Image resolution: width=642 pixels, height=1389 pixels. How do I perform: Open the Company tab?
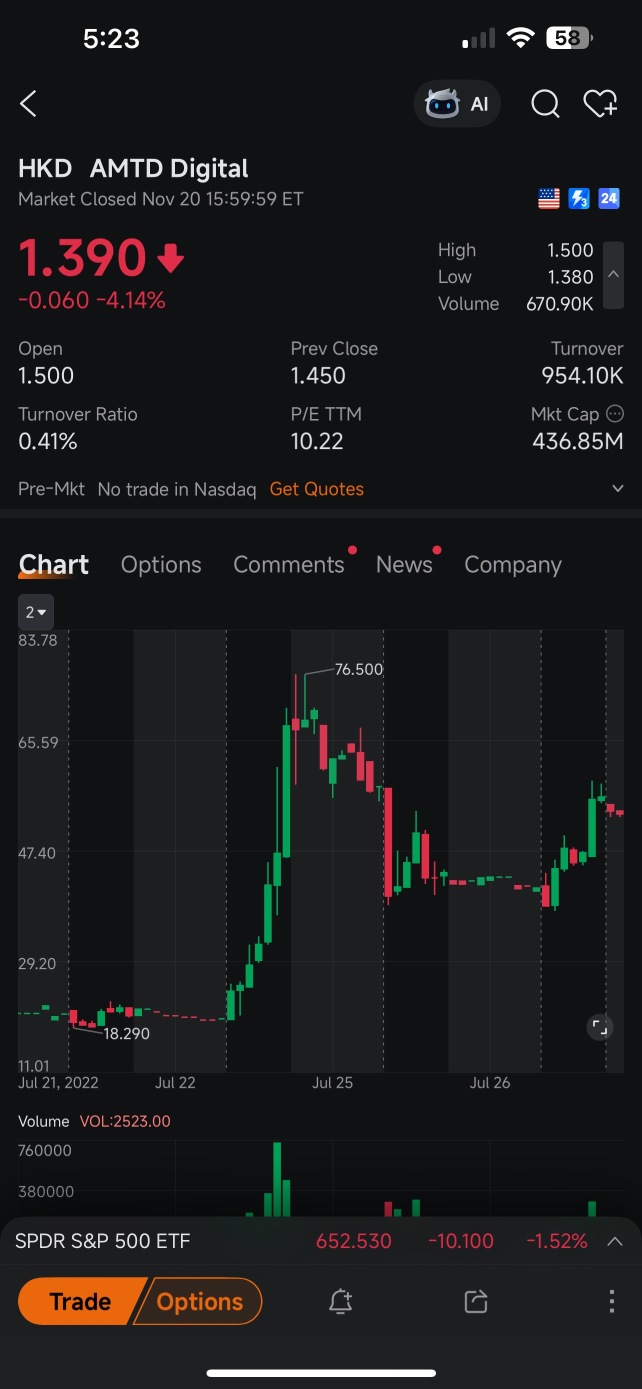tap(513, 565)
